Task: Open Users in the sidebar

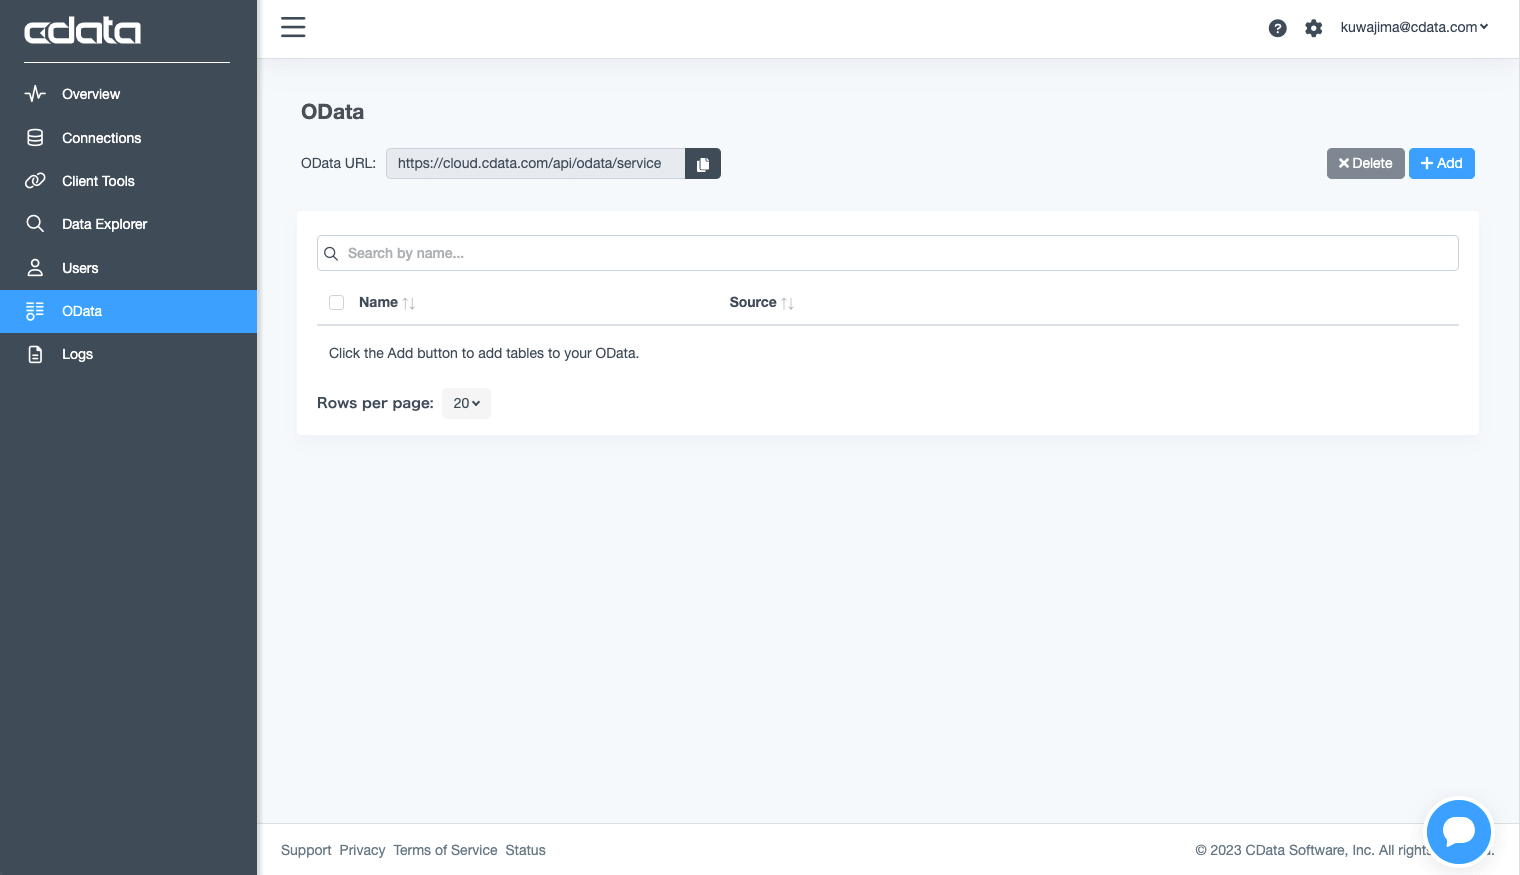Action: (128, 268)
